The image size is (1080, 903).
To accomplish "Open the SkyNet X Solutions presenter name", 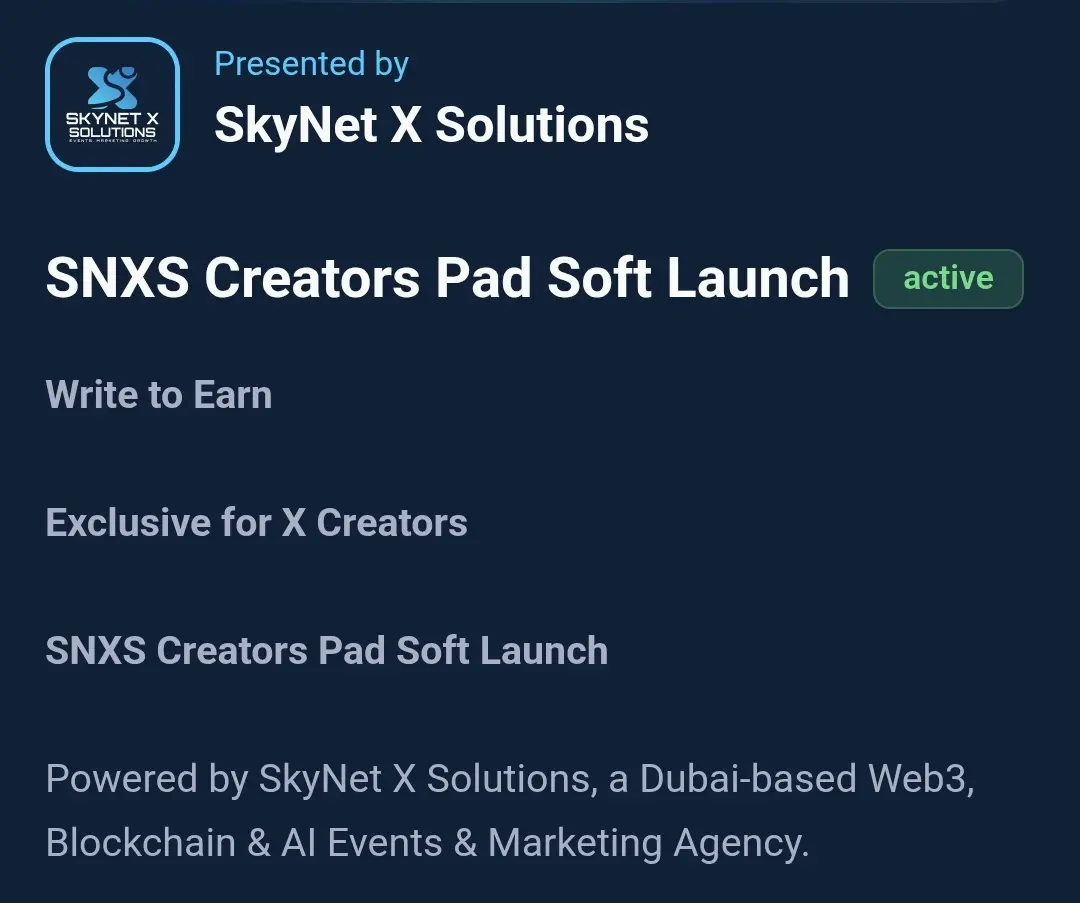I will [x=431, y=125].
